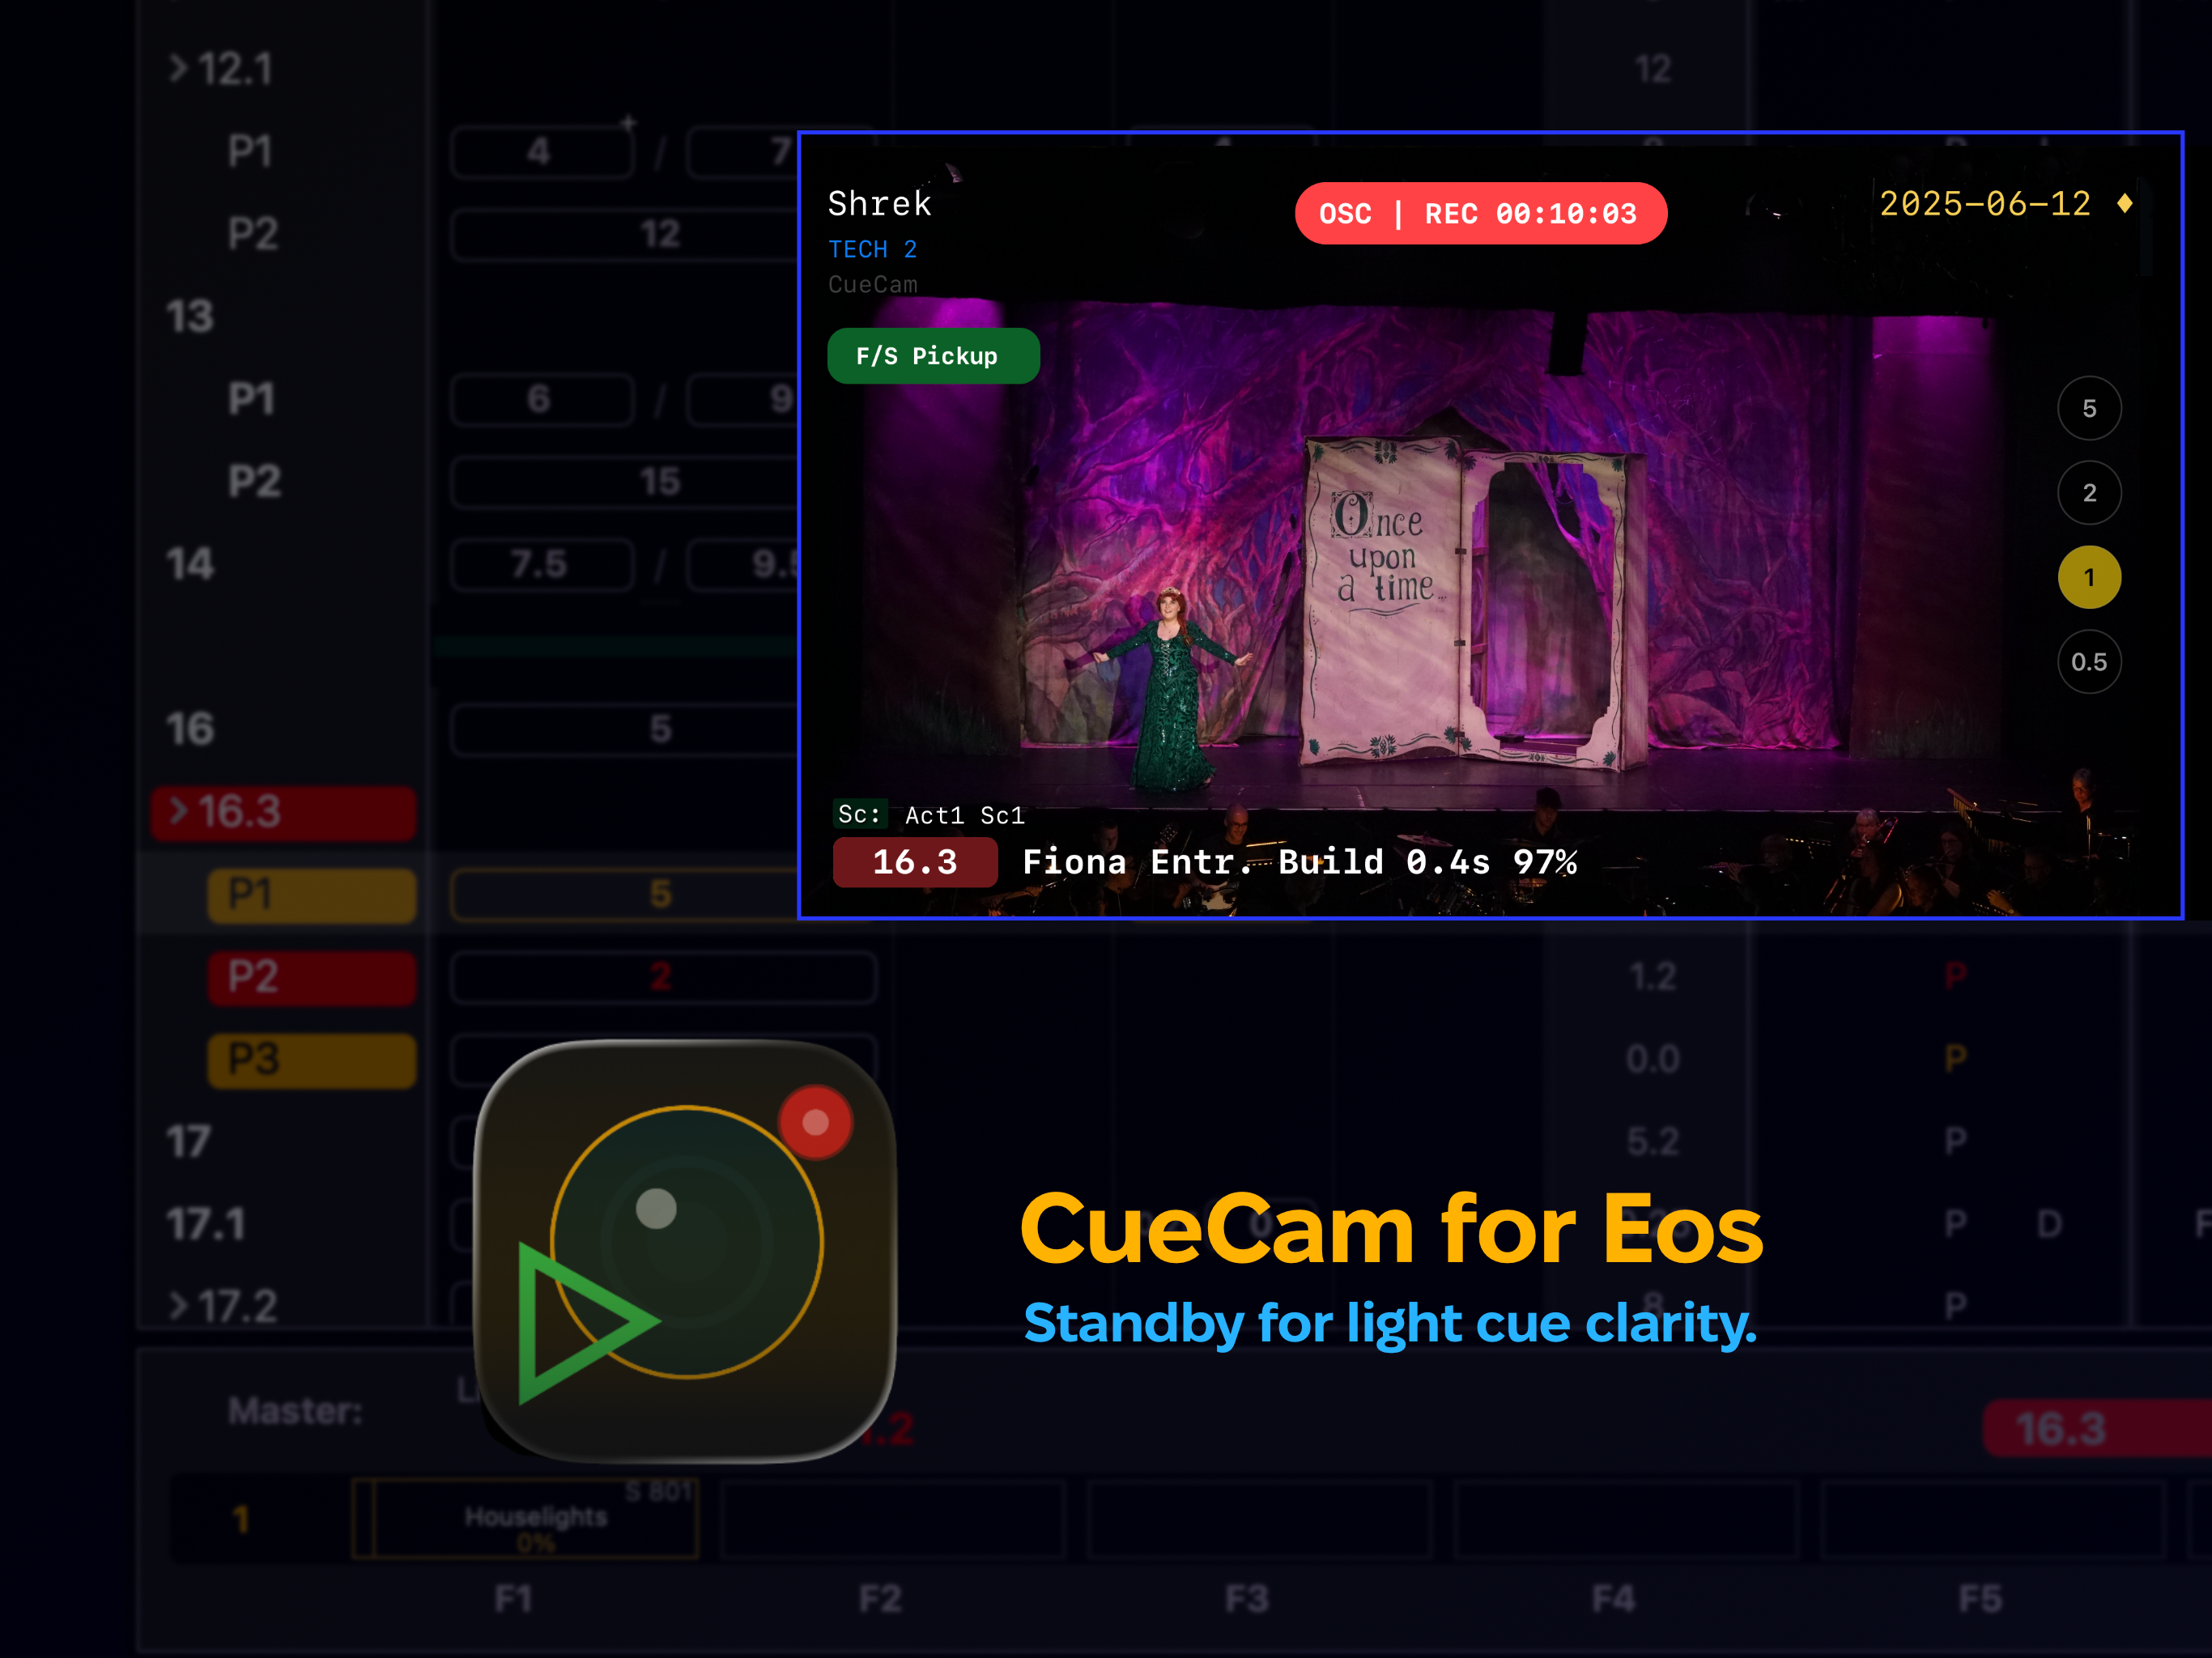Click the CueCam app icon

pos(684,1250)
